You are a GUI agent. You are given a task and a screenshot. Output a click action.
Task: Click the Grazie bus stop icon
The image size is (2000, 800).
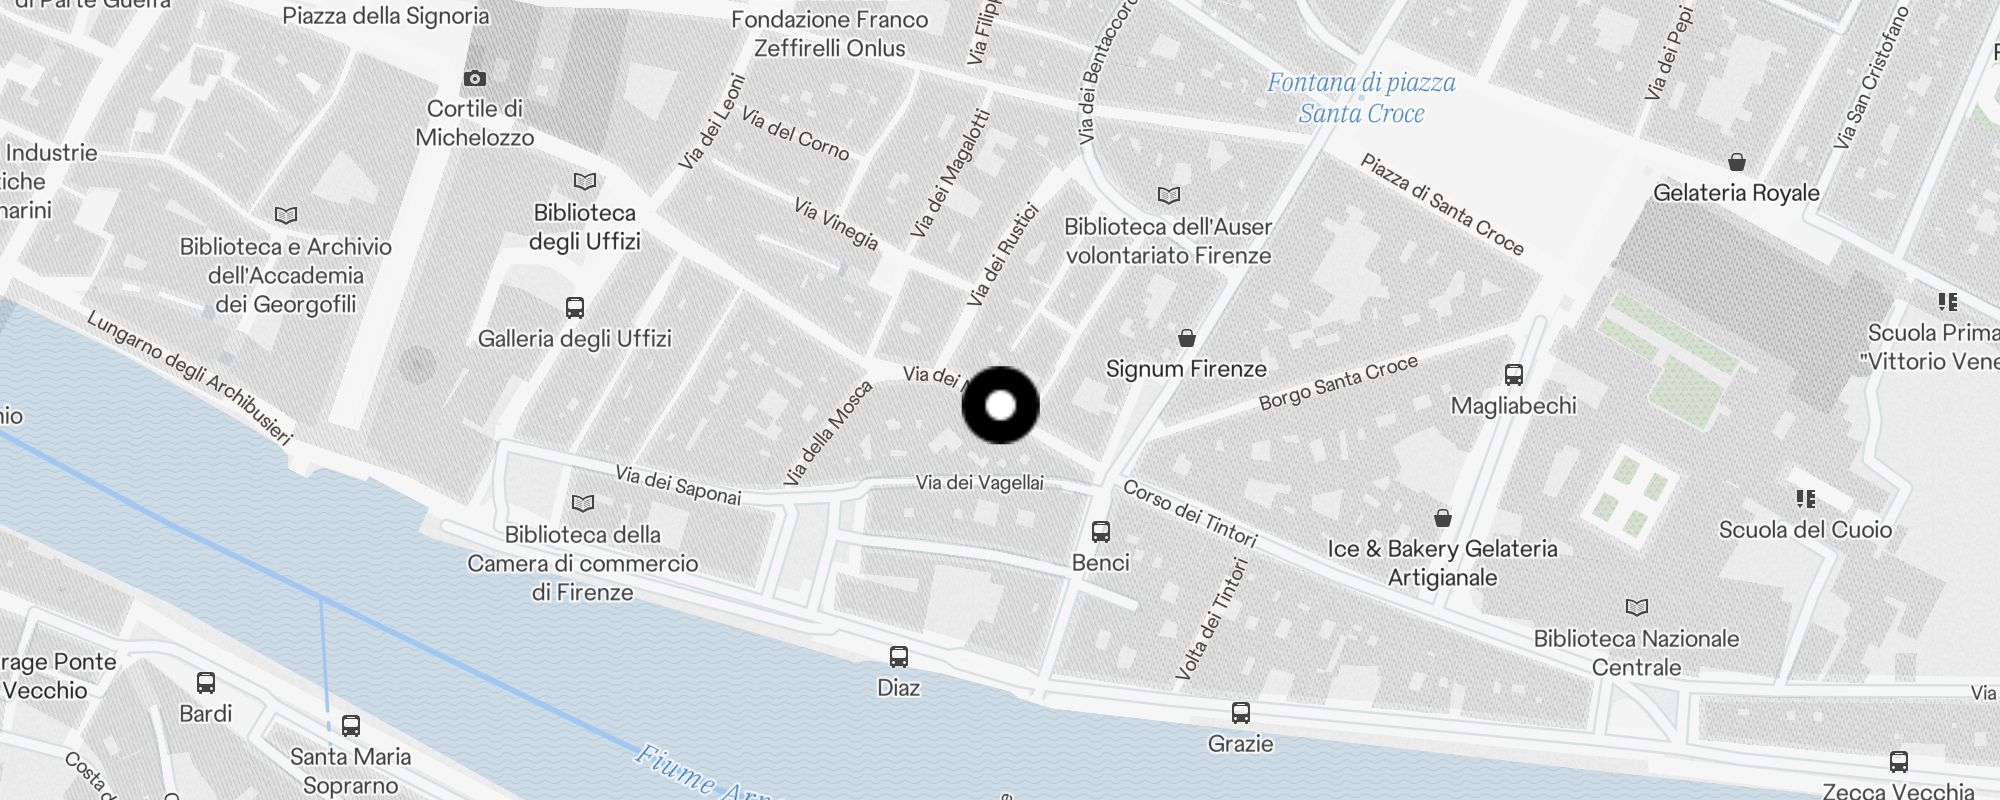[1241, 713]
